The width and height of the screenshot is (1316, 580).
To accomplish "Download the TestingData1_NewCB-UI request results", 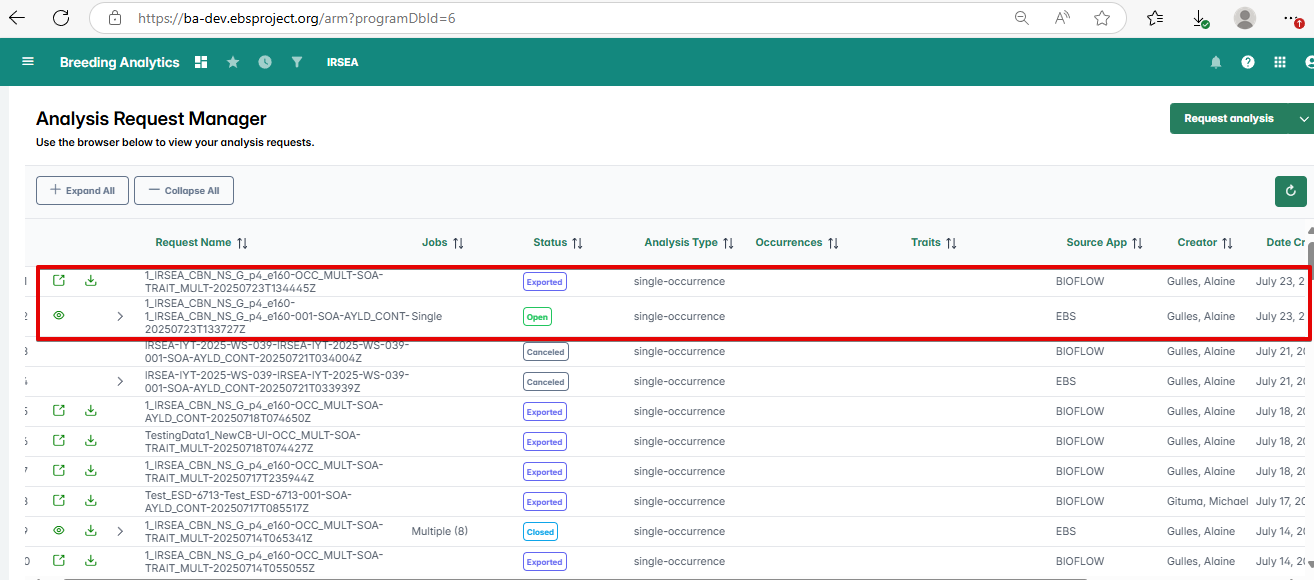I will click(x=91, y=441).
